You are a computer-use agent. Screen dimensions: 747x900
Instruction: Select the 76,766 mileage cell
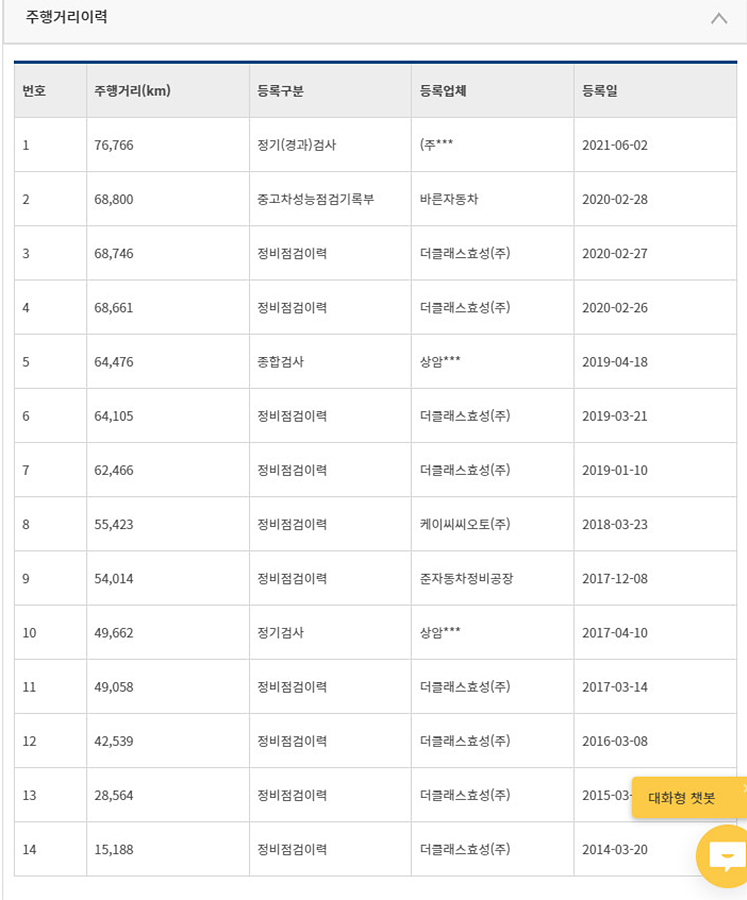pyautogui.click(x=114, y=145)
